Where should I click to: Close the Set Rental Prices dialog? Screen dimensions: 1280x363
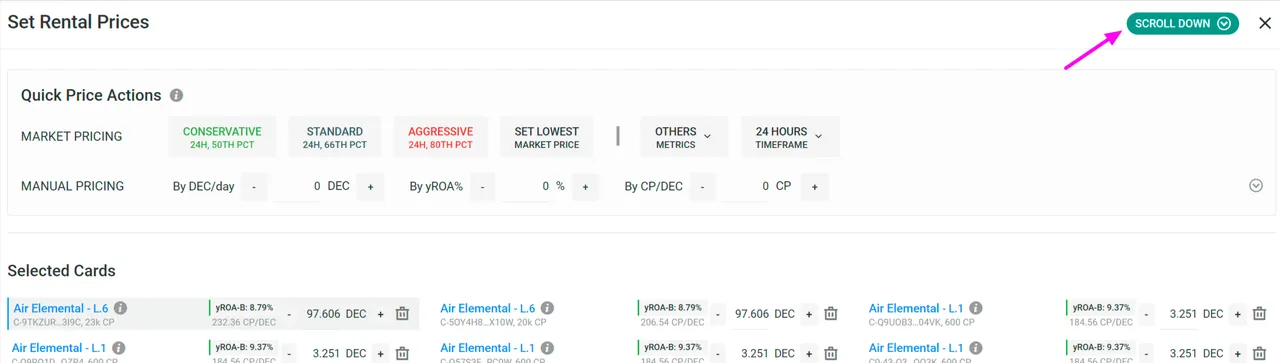tap(1265, 24)
